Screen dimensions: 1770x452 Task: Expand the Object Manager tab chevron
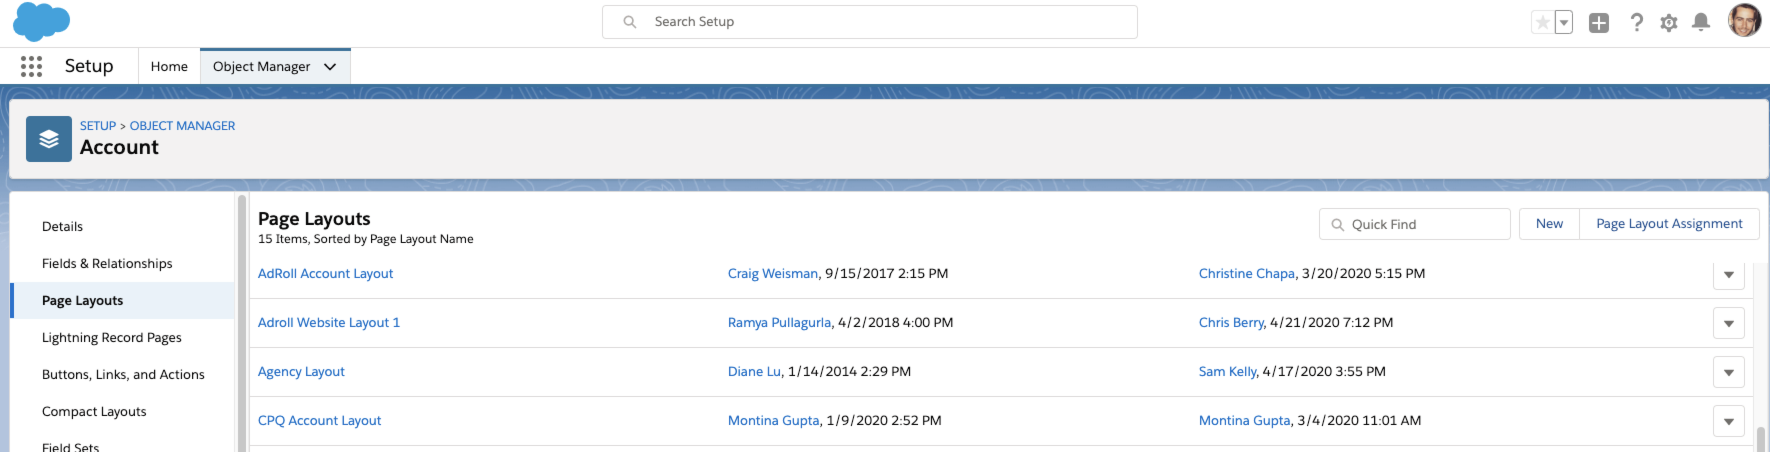coord(330,67)
